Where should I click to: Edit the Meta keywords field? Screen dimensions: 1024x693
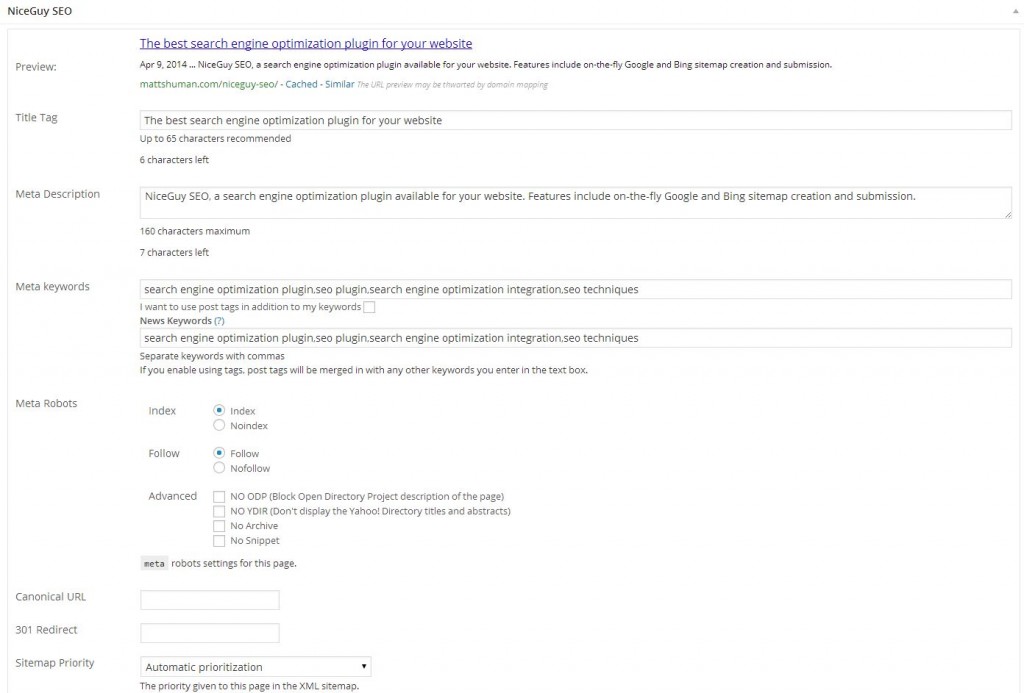[x=575, y=289]
